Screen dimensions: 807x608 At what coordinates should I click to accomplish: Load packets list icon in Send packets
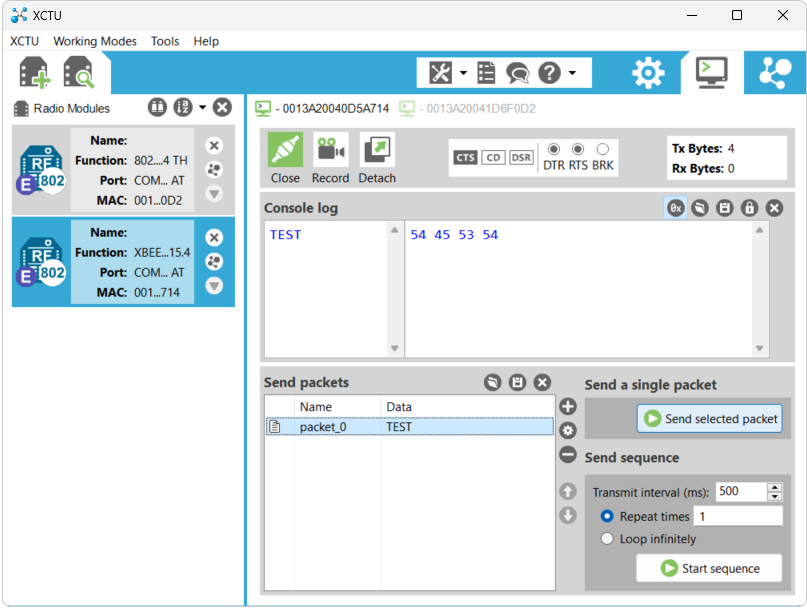pyautogui.click(x=493, y=383)
